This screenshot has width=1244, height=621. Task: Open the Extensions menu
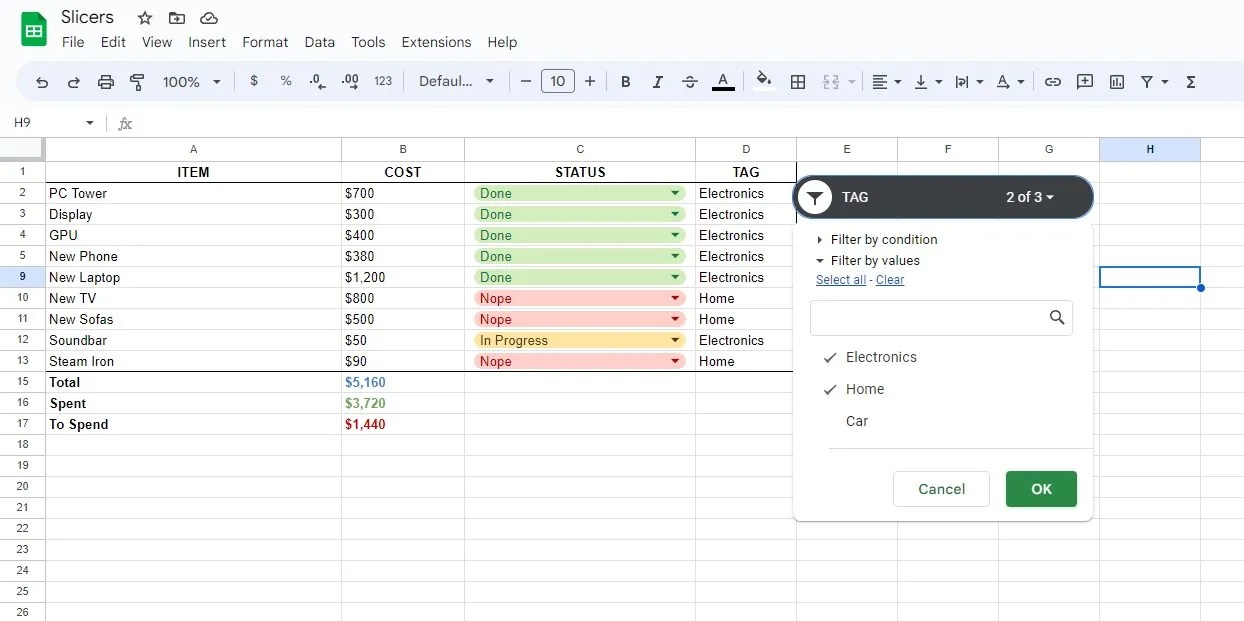pyautogui.click(x=436, y=42)
